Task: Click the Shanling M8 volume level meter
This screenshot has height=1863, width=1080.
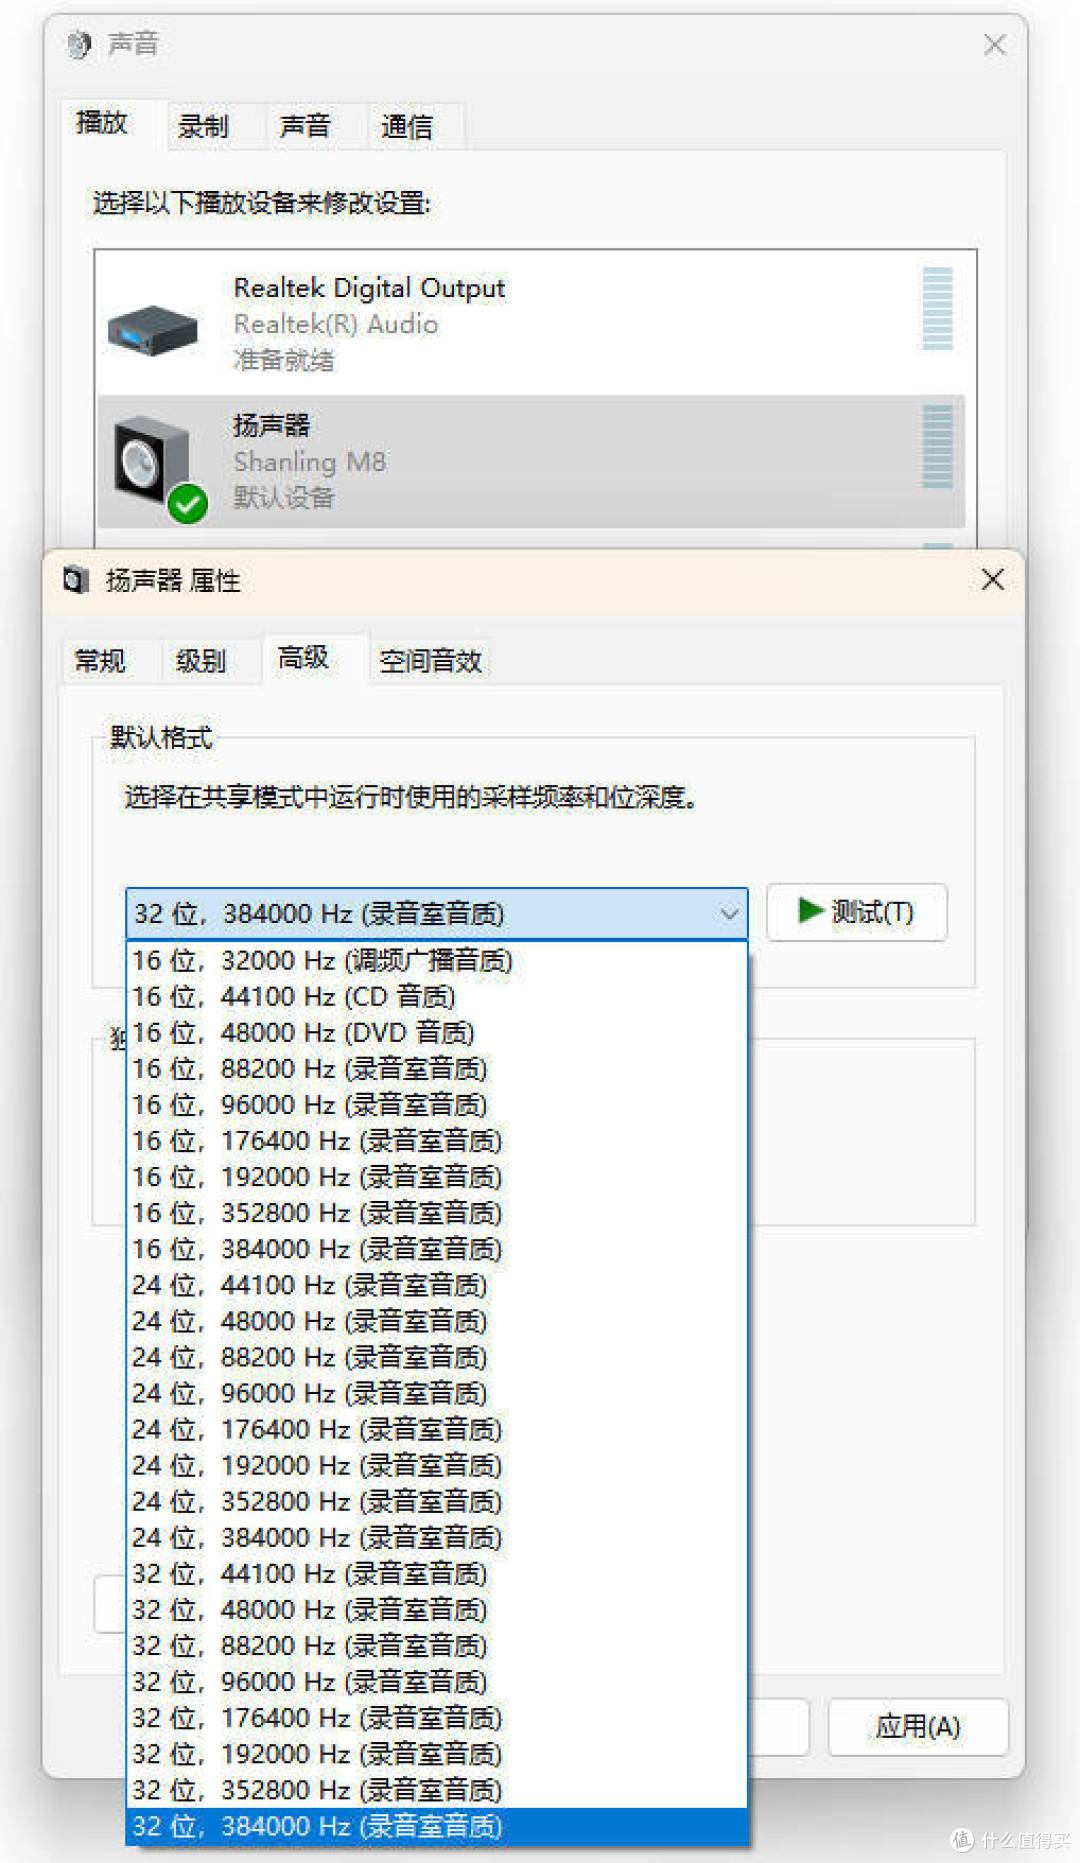Action: [937, 446]
